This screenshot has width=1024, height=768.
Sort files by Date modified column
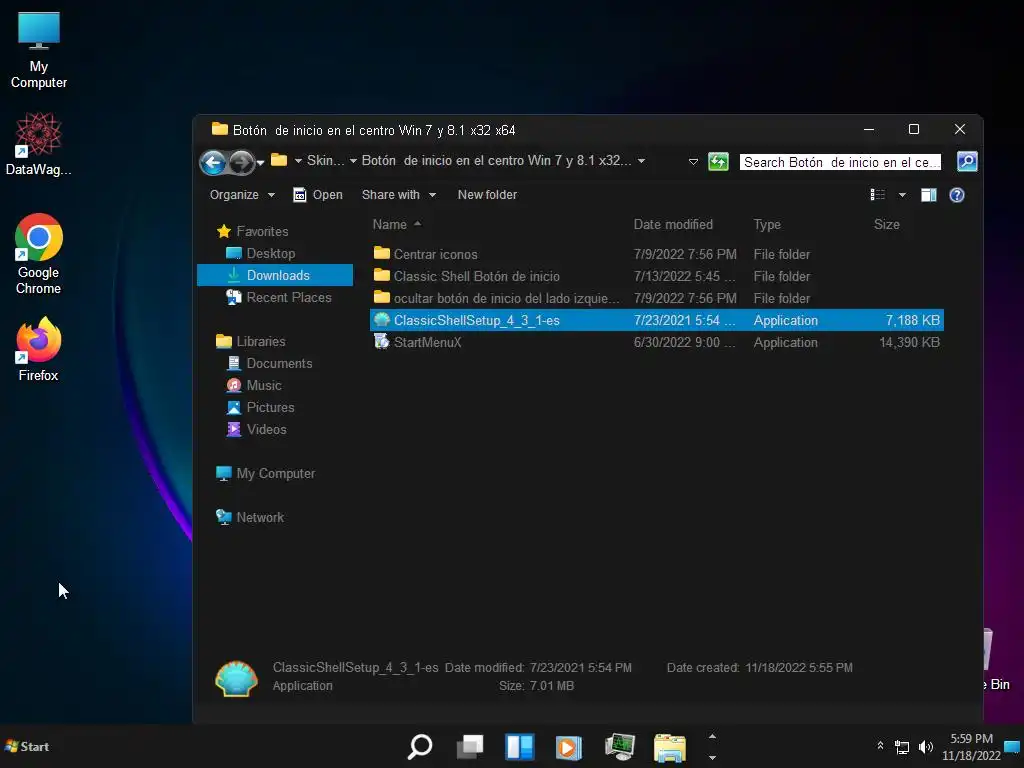[x=673, y=225]
